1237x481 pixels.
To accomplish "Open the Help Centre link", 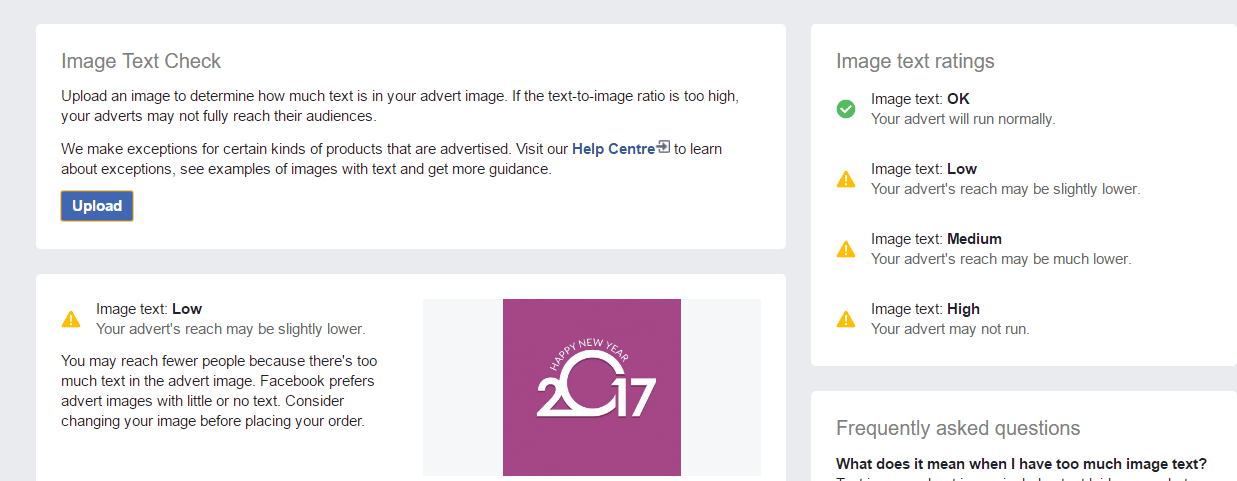I will pyautogui.click(x=614, y=149).
